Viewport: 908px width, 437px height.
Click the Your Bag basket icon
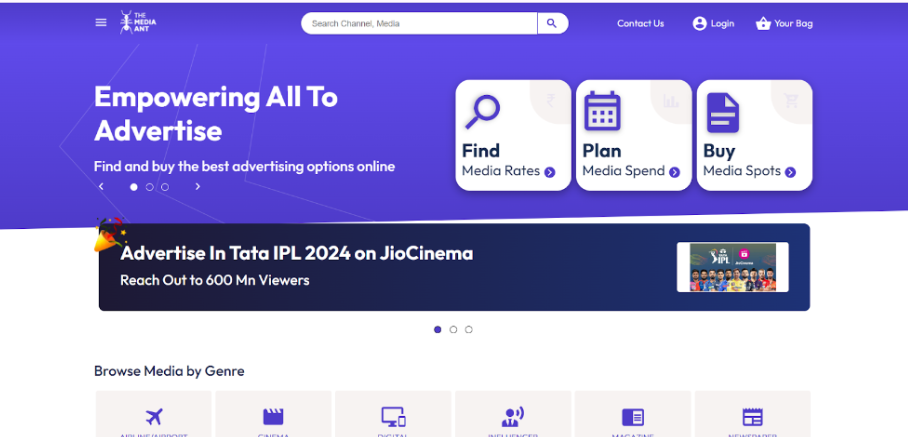pyautogui.click(x=763, y=24)
